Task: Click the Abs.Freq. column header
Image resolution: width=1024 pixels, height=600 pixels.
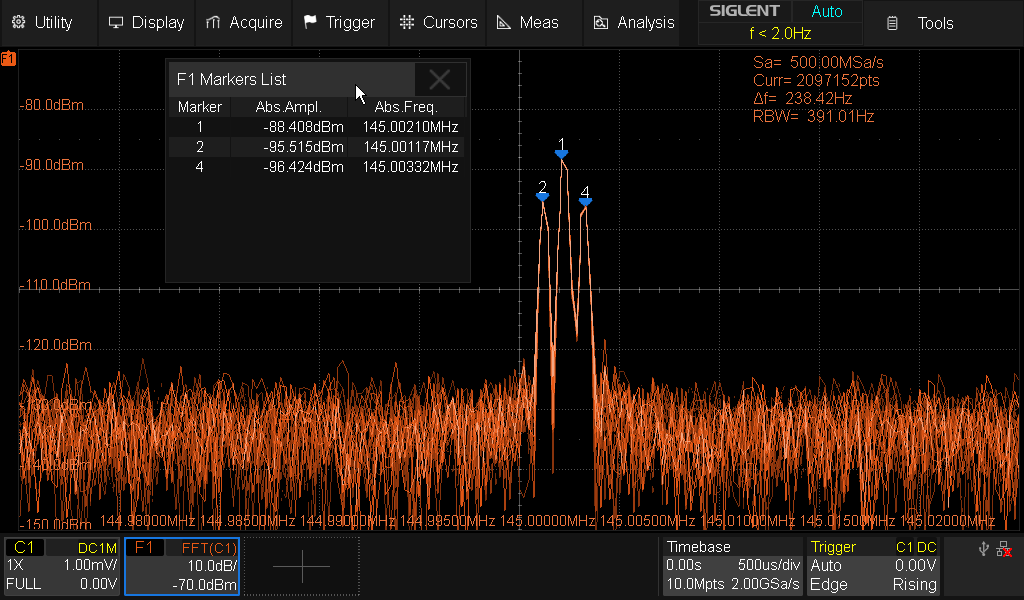Action: click(406, 107)
